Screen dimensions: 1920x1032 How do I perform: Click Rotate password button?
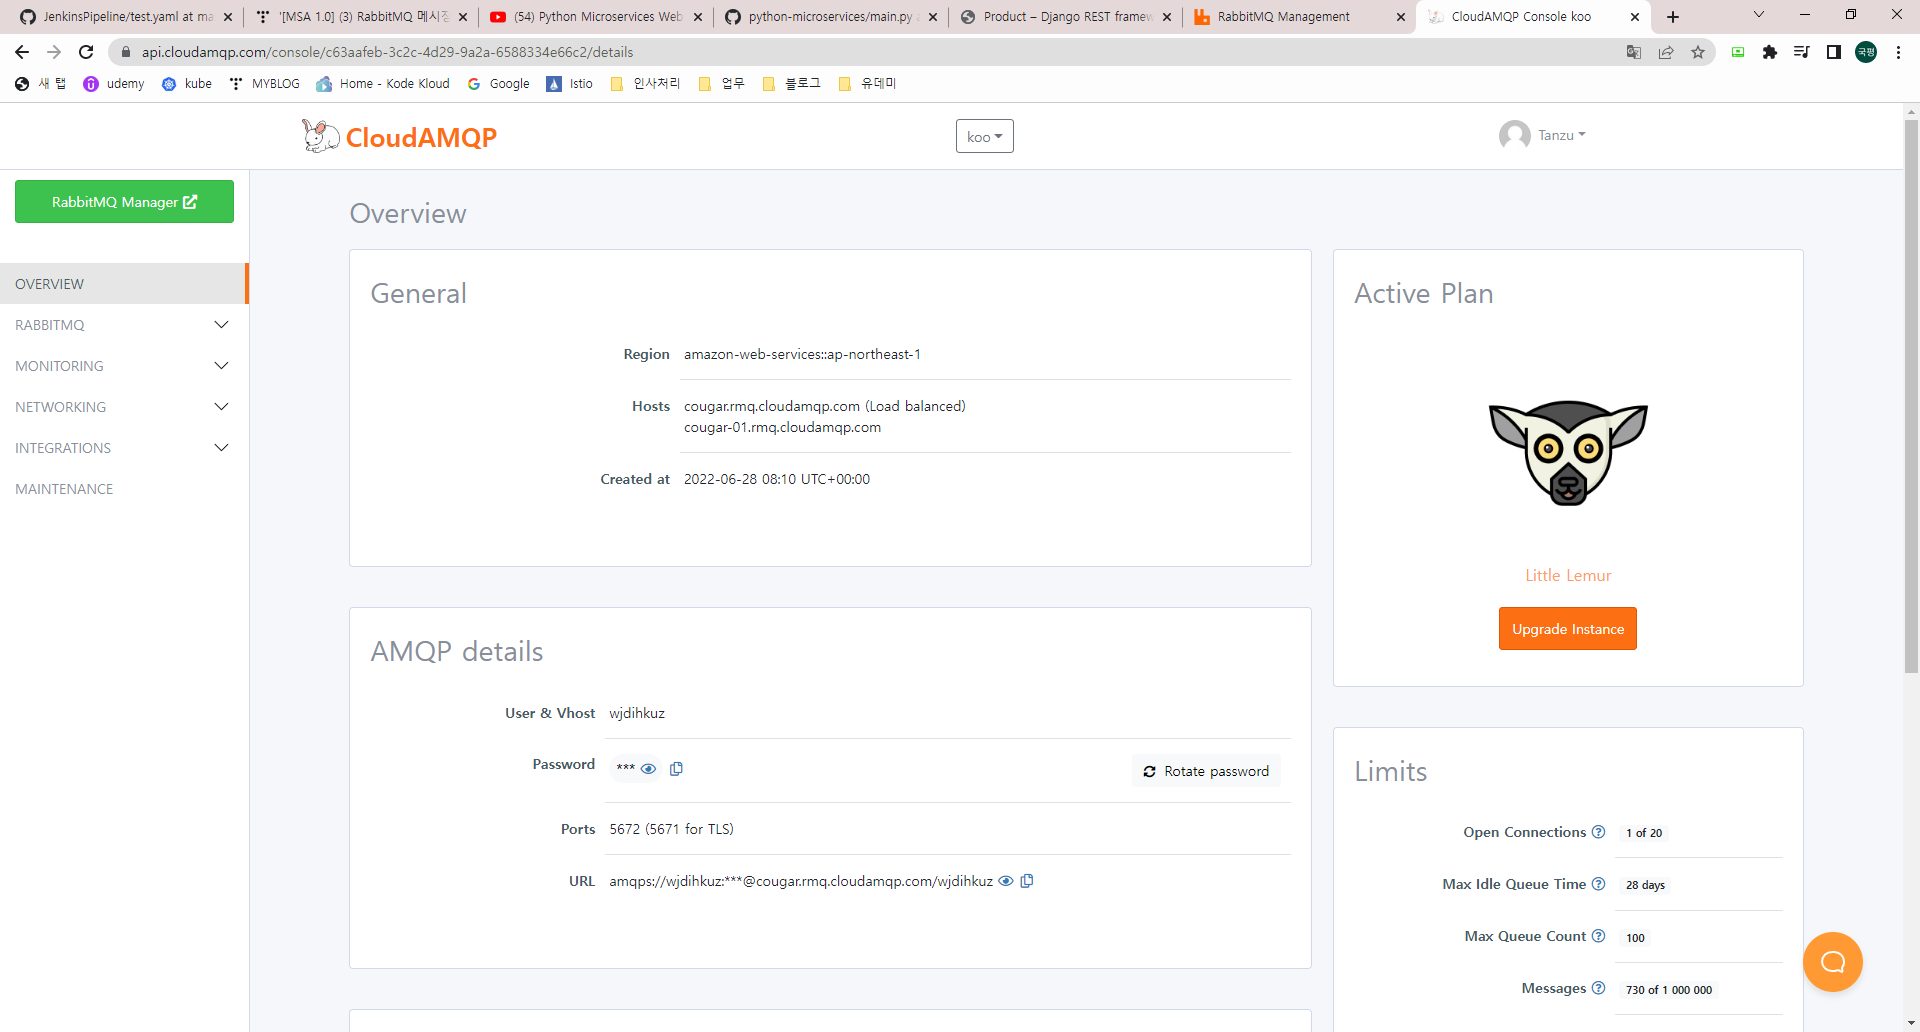(x=1206, y=771)
